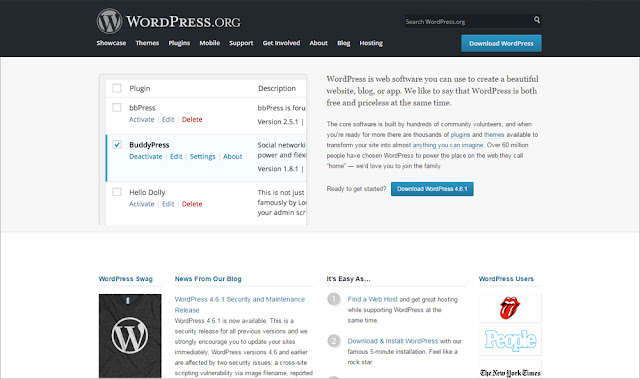Image resolution: width=640 pixels, height=379 pixels.
Task: Open the Support menu item
Action: point(241,43)
